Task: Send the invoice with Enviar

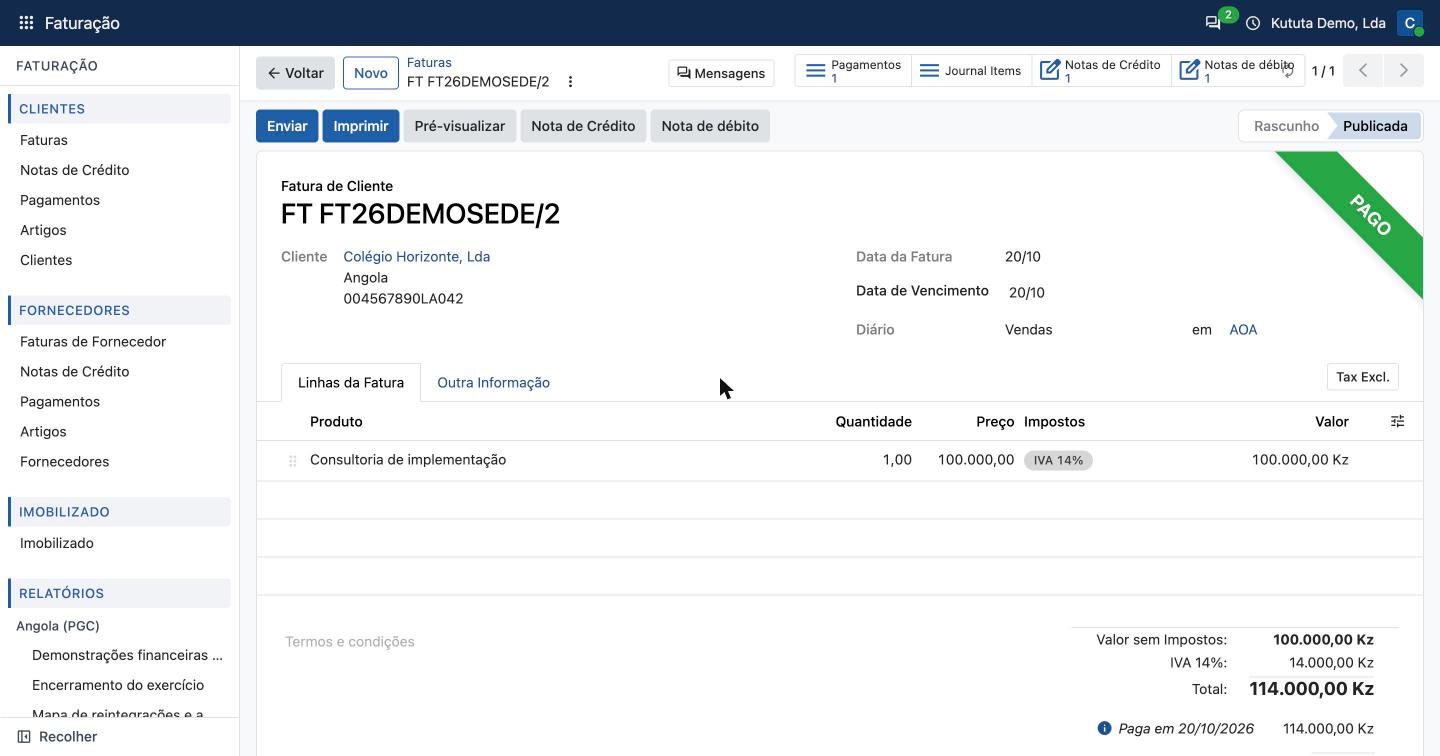Action: (287, 126)
